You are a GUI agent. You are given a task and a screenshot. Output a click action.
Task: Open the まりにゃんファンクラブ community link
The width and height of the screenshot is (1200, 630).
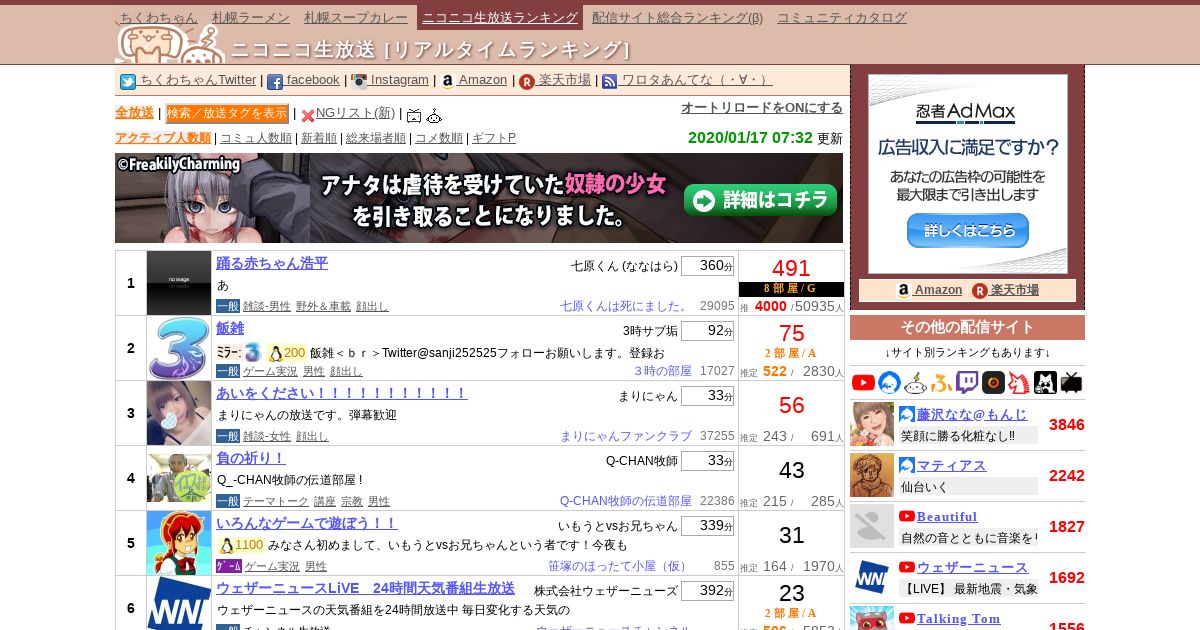coord(626,436)
